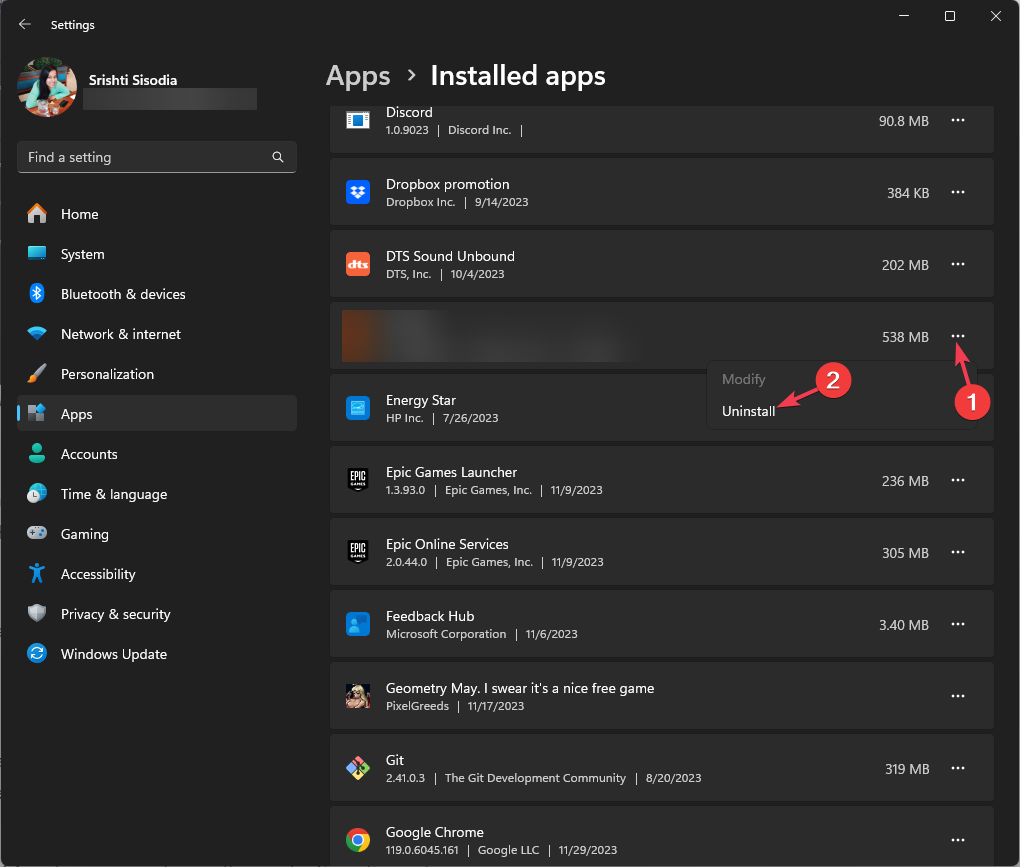This screenshot has width=1020, height=867.
Task: Click the Git app icon
Action: 358,768
